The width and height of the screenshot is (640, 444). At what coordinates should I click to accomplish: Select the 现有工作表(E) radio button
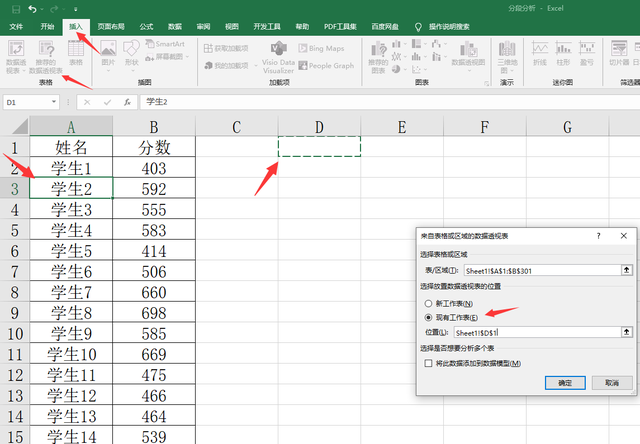tap(428, 317)
